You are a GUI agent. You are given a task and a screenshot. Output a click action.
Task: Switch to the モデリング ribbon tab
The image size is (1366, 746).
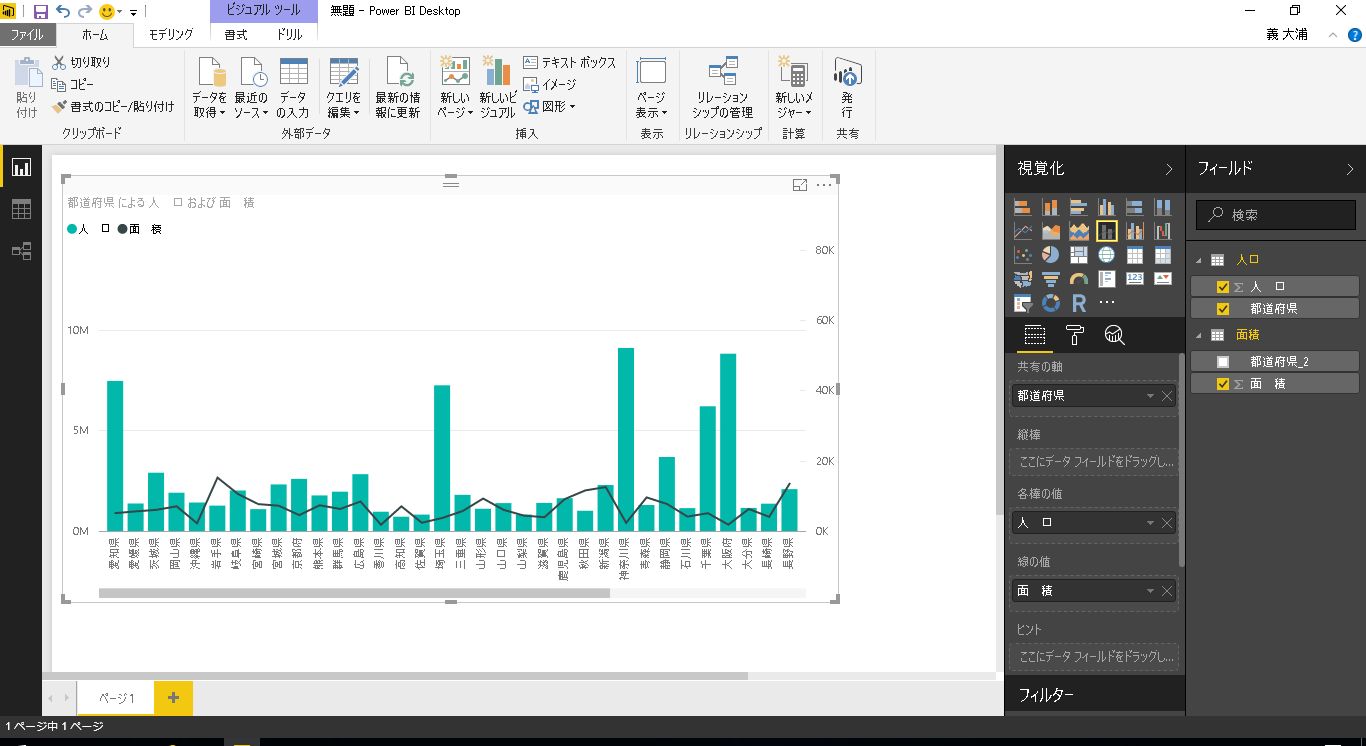tap(171, 35)
